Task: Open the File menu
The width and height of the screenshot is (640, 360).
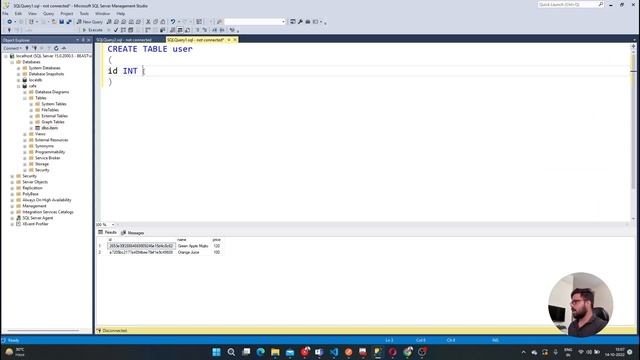Action: click(5, 13)
